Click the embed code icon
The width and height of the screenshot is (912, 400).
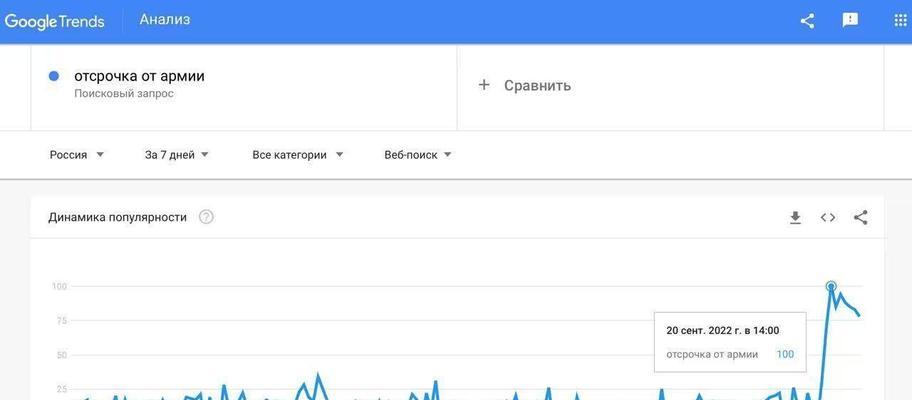pos(828,217)
